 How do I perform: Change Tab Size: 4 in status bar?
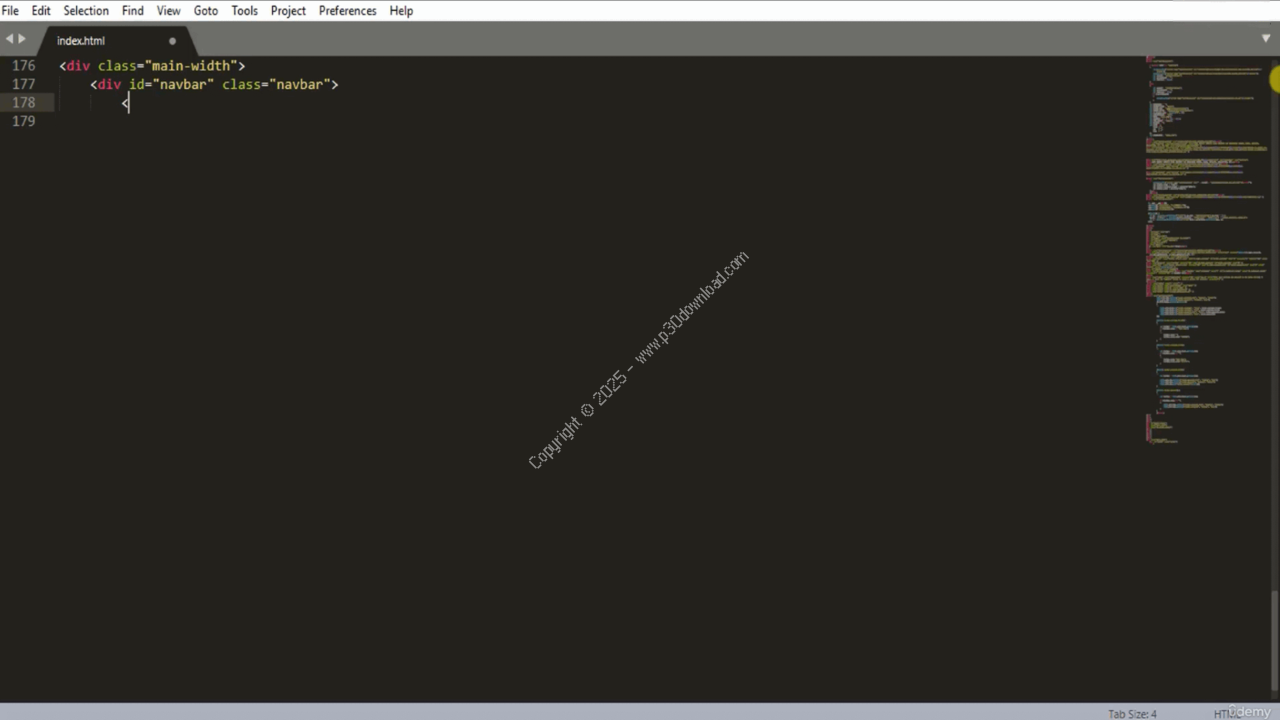pyautogui.click(x=1132, y=713)
